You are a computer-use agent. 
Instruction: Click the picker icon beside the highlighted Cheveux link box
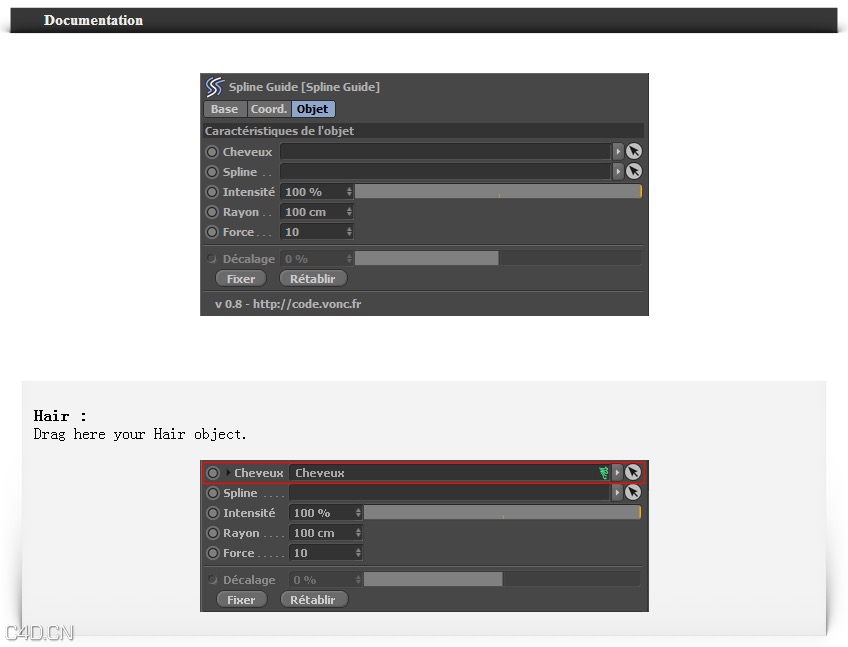click(634, 472)
